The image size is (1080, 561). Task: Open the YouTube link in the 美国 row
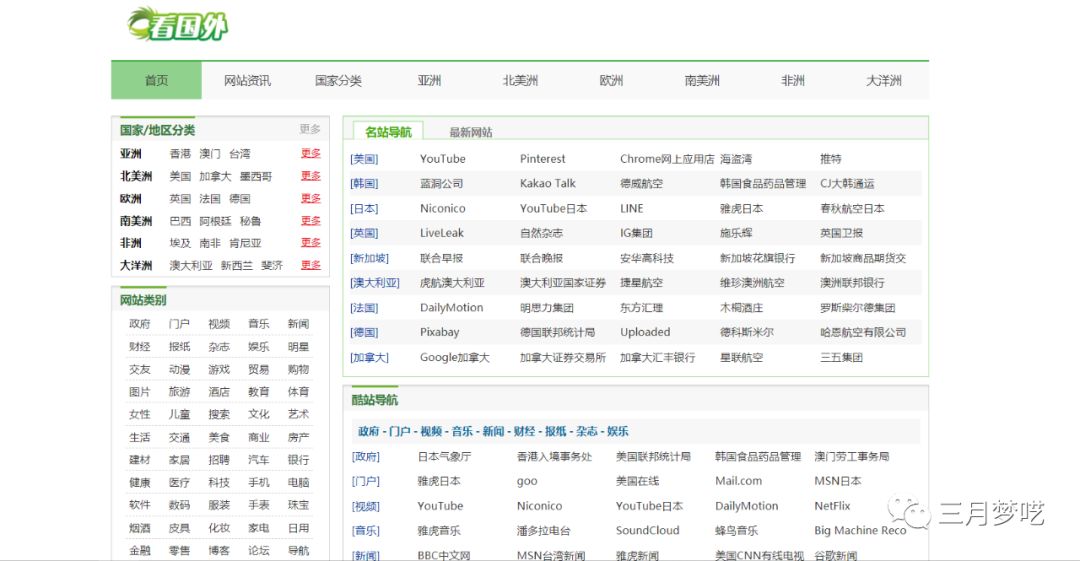[442, 159]
